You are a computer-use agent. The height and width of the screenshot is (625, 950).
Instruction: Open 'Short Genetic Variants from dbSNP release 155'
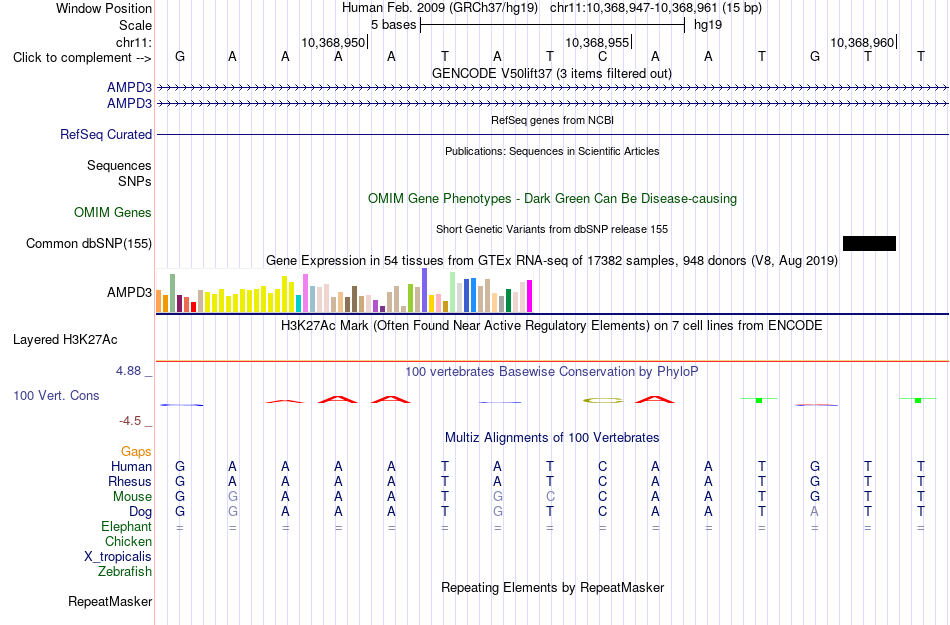pyautogui.click(x=551, y=229)
